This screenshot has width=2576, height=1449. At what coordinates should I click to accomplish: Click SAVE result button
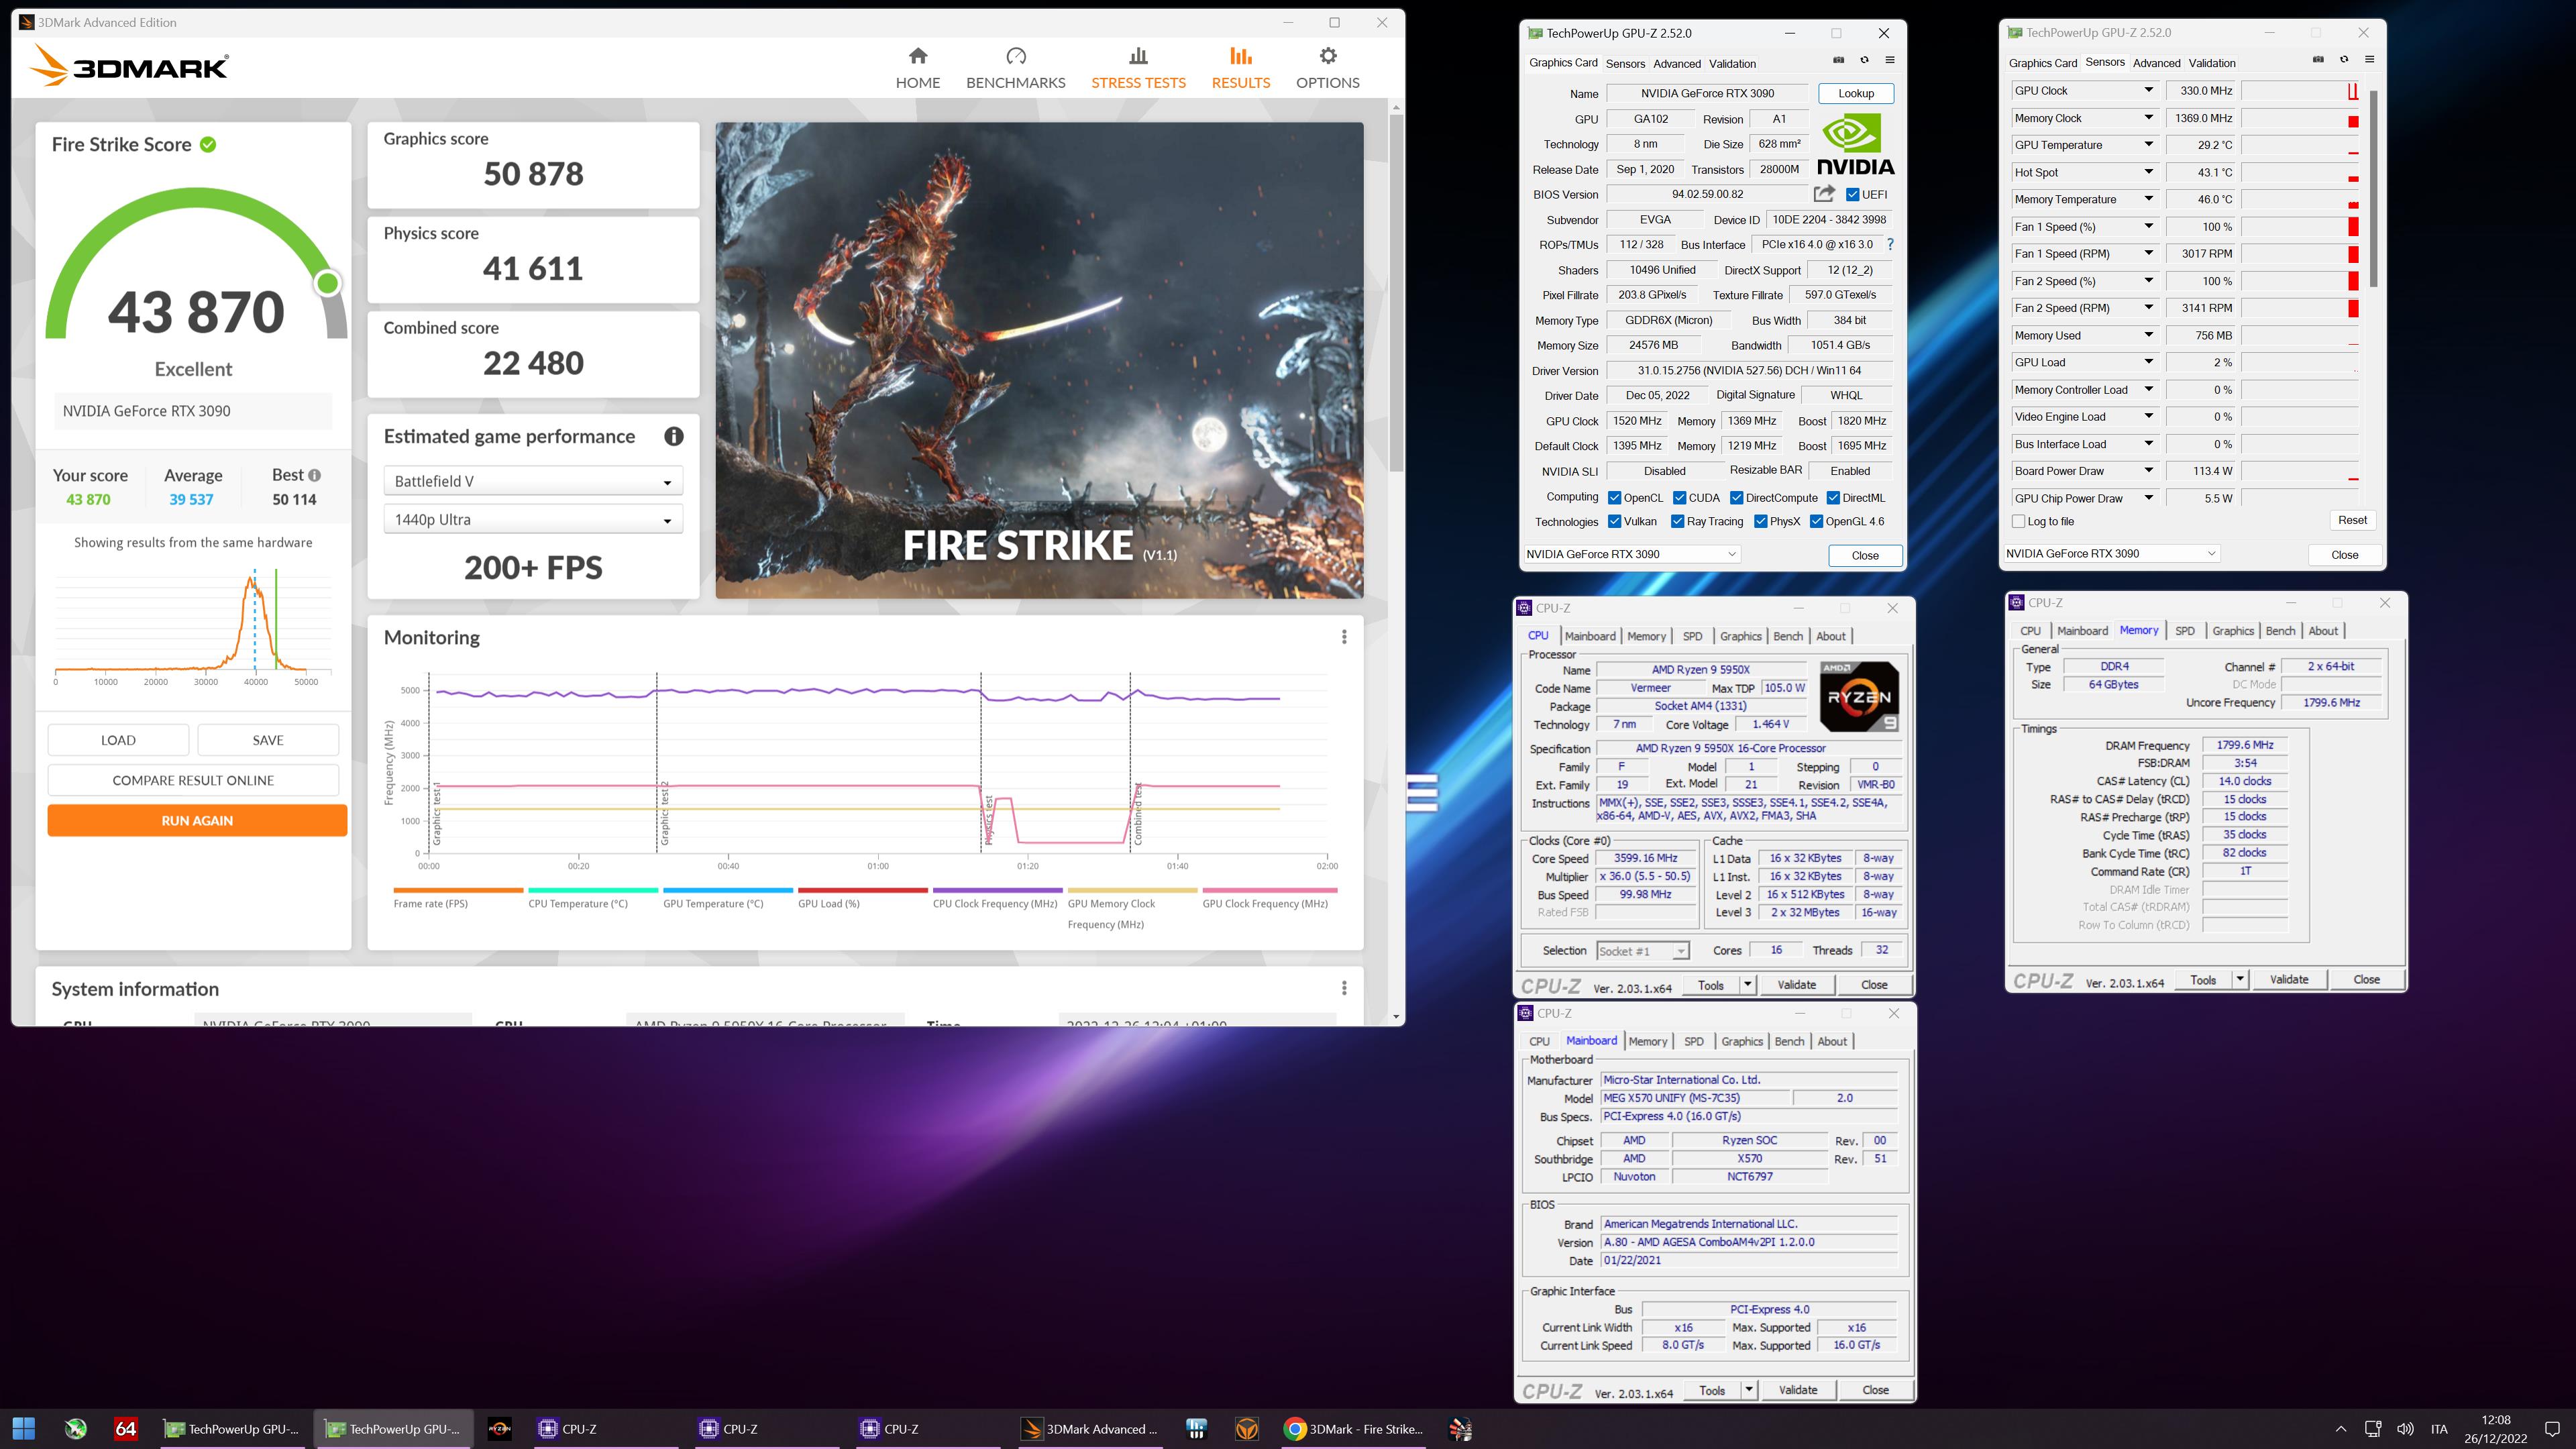[268, 740]
